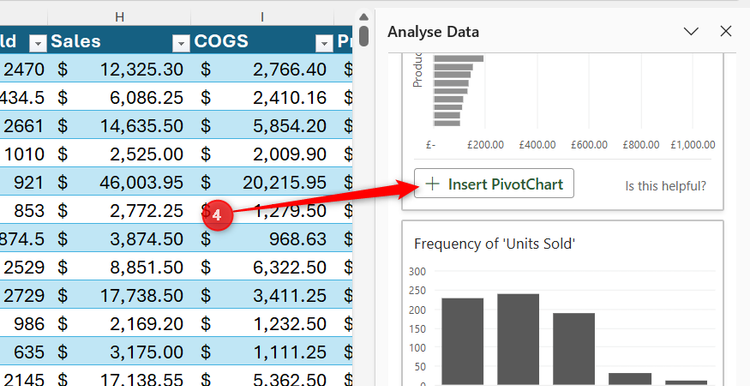The height and width of the screenshot is (386, 750).
Task: Click the Sales header cell
Action: 119,41
